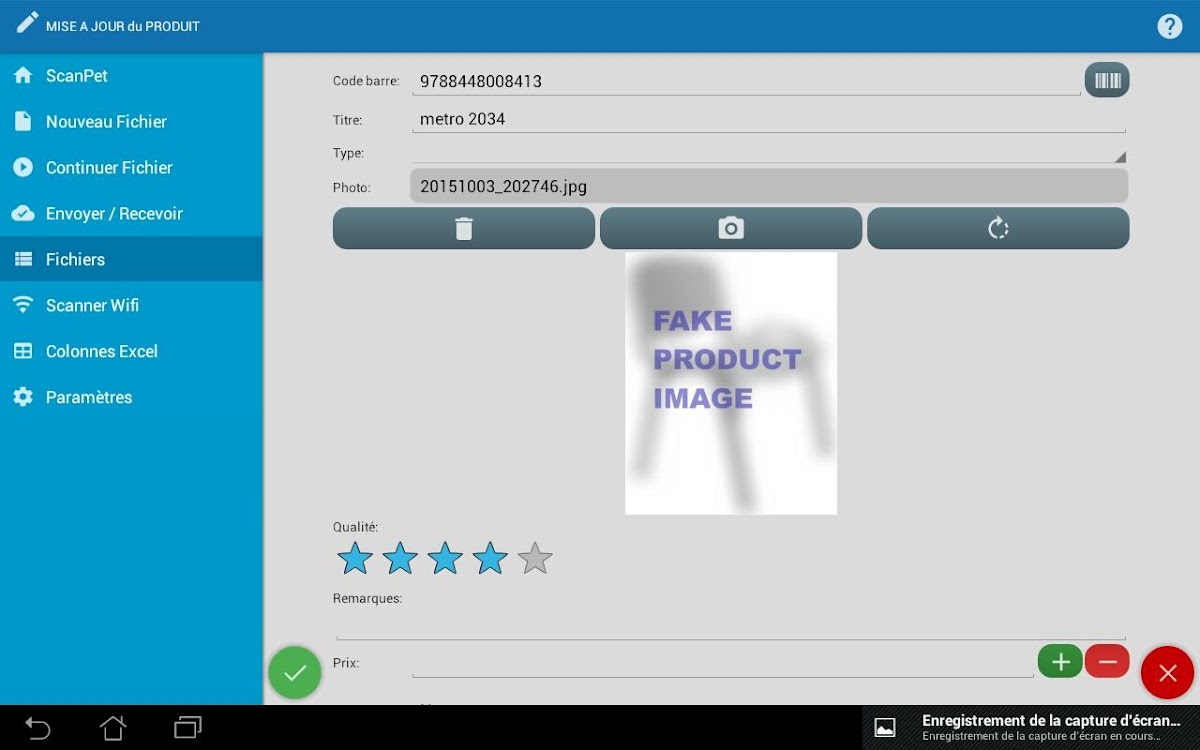Open the help question mark icon
This screenshot has height=750, width=1200.
coord(1169,27)
